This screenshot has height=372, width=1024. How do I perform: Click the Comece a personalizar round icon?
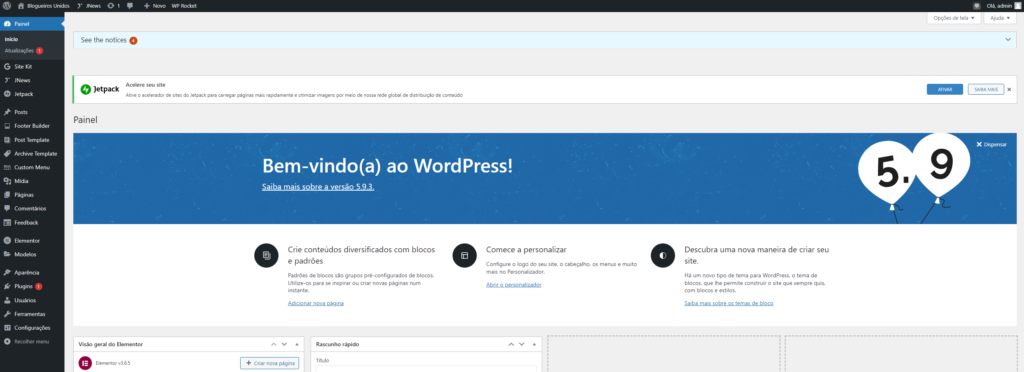coord(464,255)
